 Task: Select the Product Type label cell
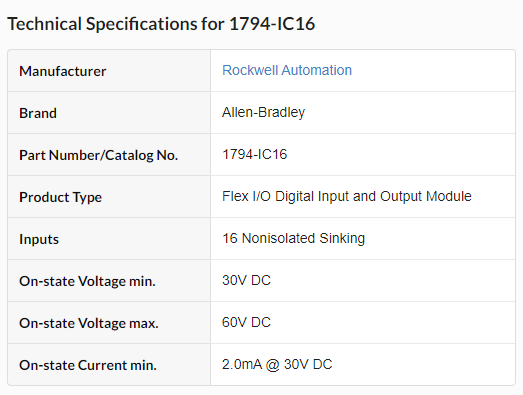click(x=109, y=197)
